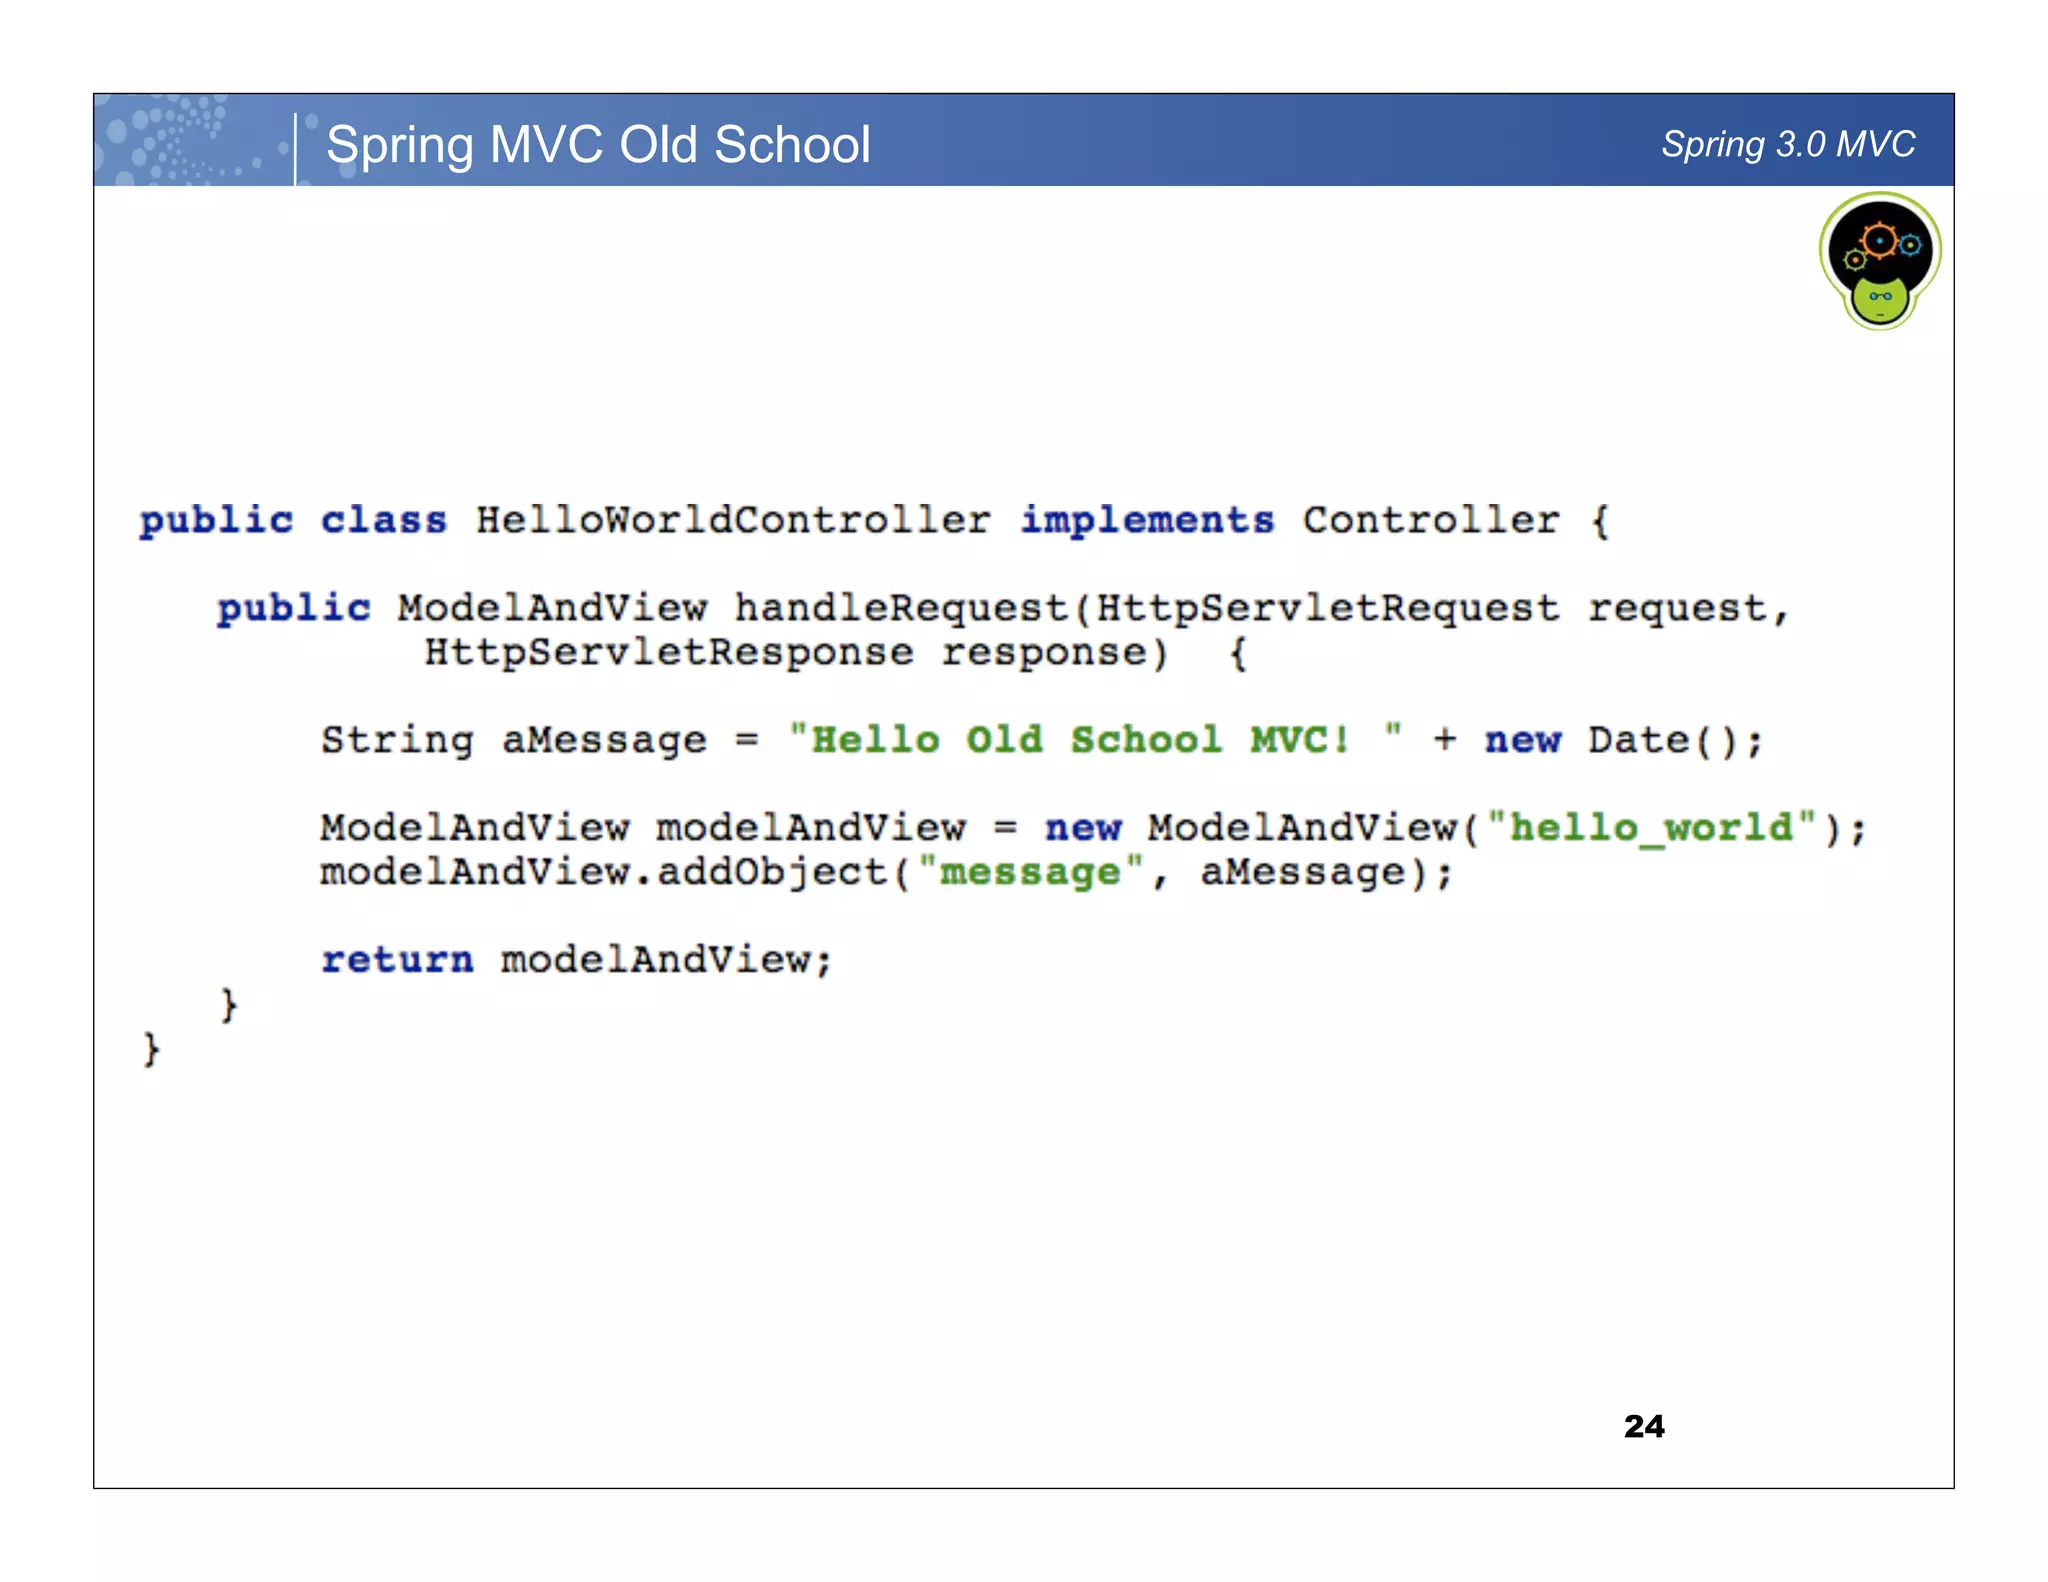Image resolution: width=2048 pixels, height=1582 pixels.
Task: Click the 'Controller' interface name
Action: tap(1430, 521)
